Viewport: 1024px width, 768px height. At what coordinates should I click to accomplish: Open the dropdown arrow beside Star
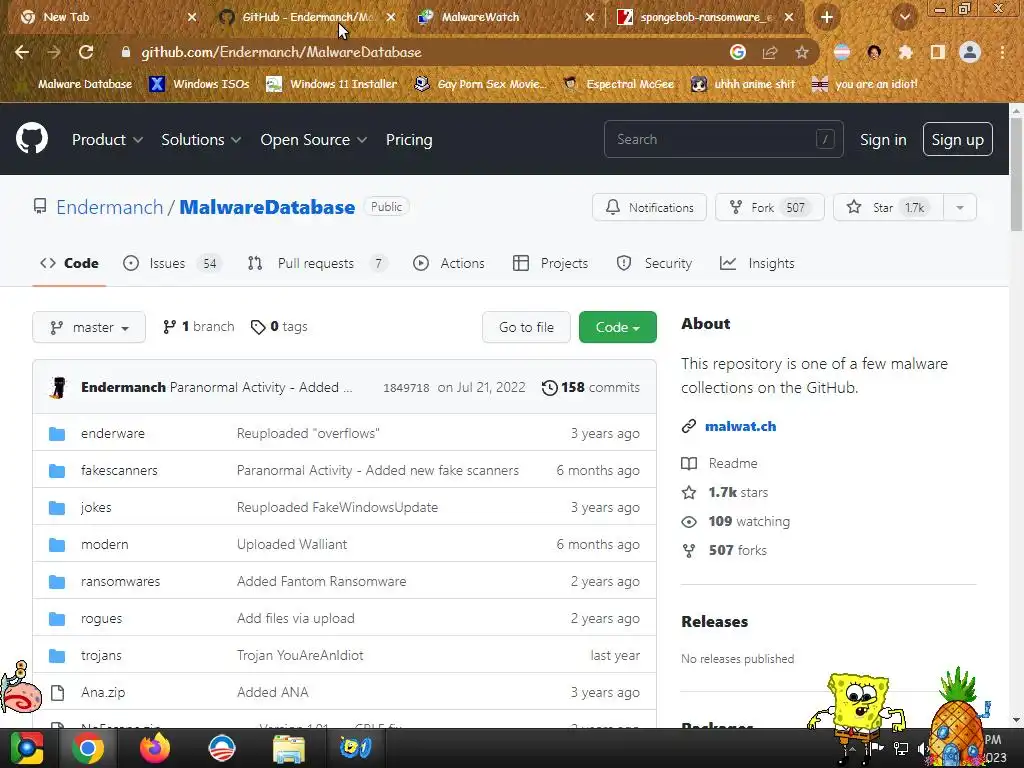tap(960, 207)
